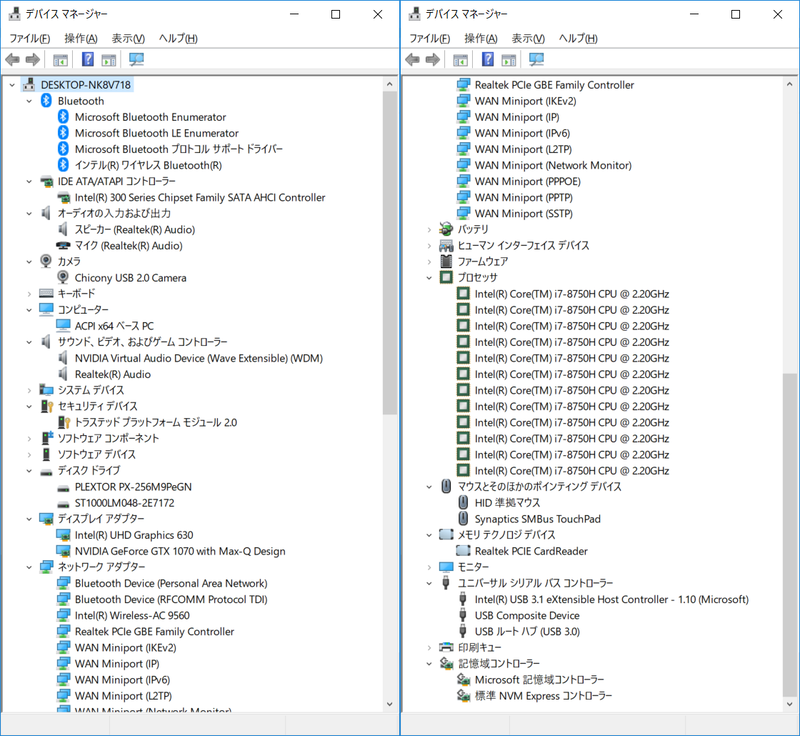Click the ディスプレイ アダプター category icon

point(46,519)
